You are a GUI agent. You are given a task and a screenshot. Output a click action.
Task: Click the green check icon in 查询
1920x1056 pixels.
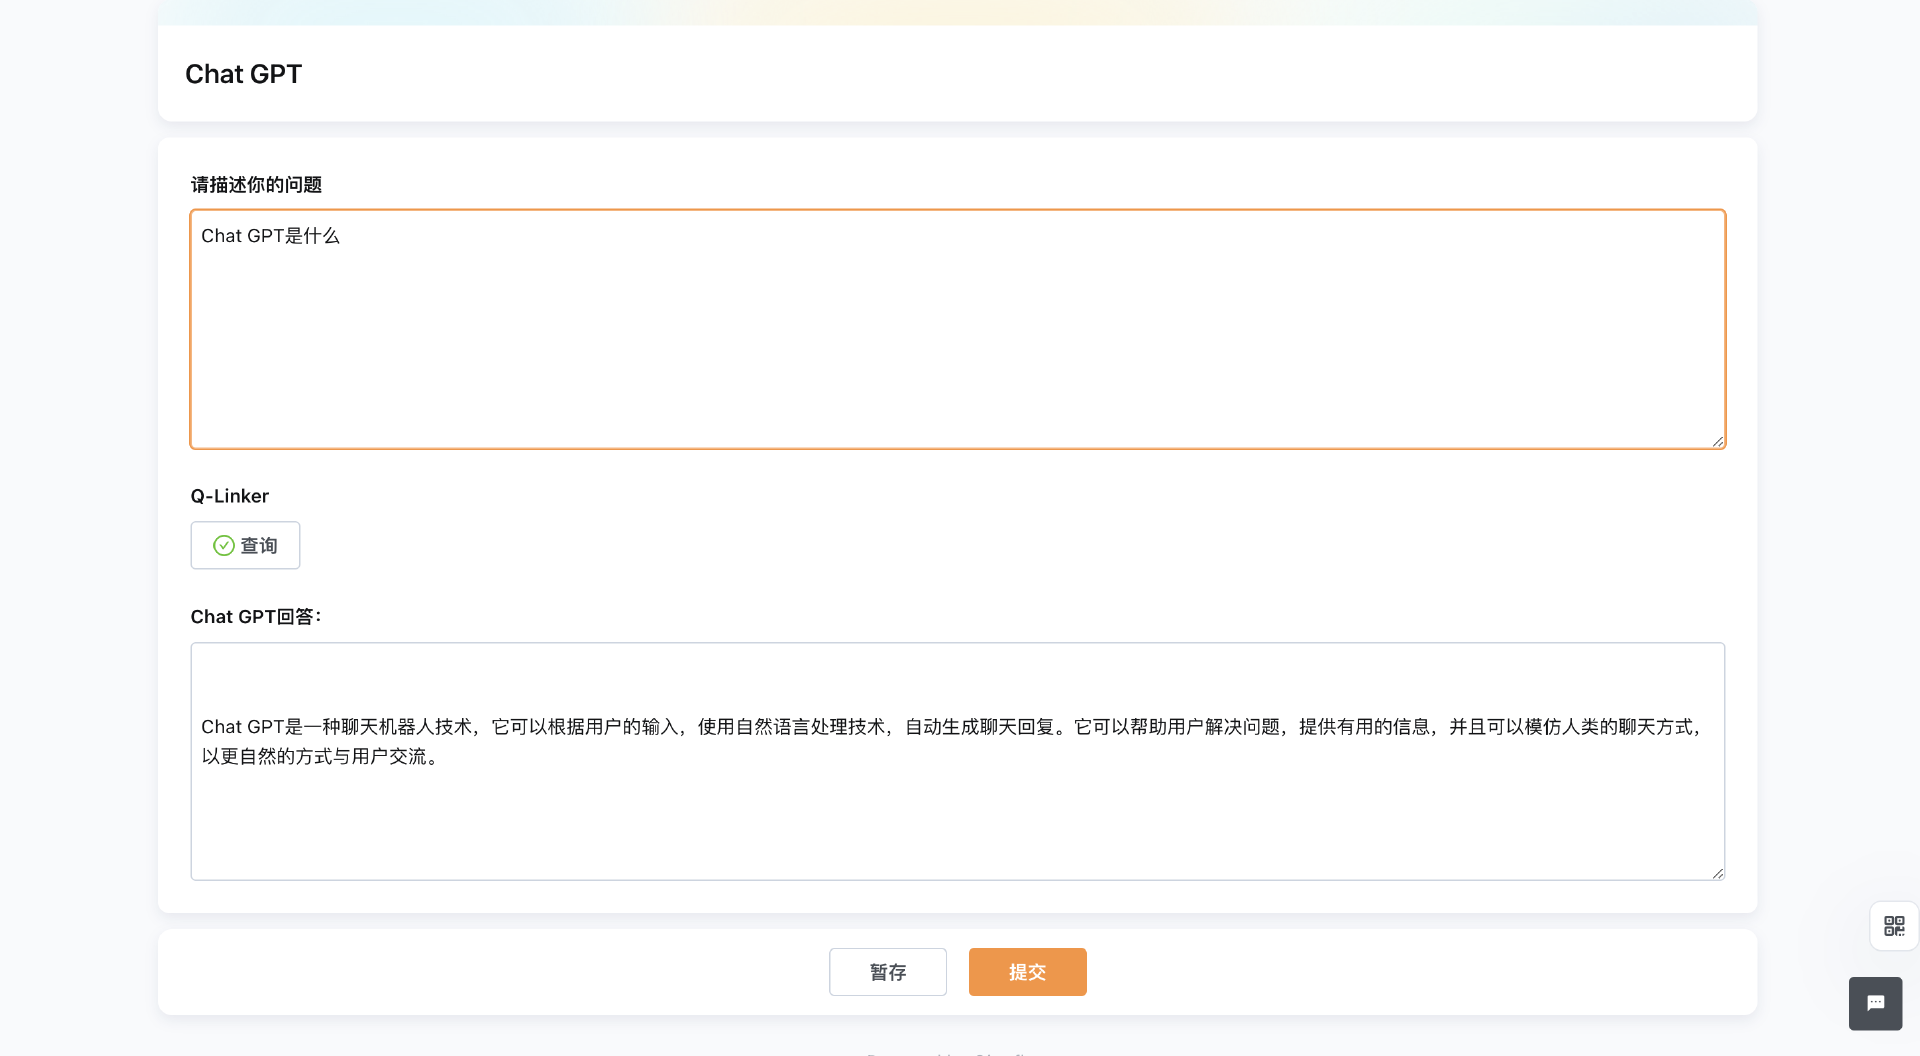[224, 545]
